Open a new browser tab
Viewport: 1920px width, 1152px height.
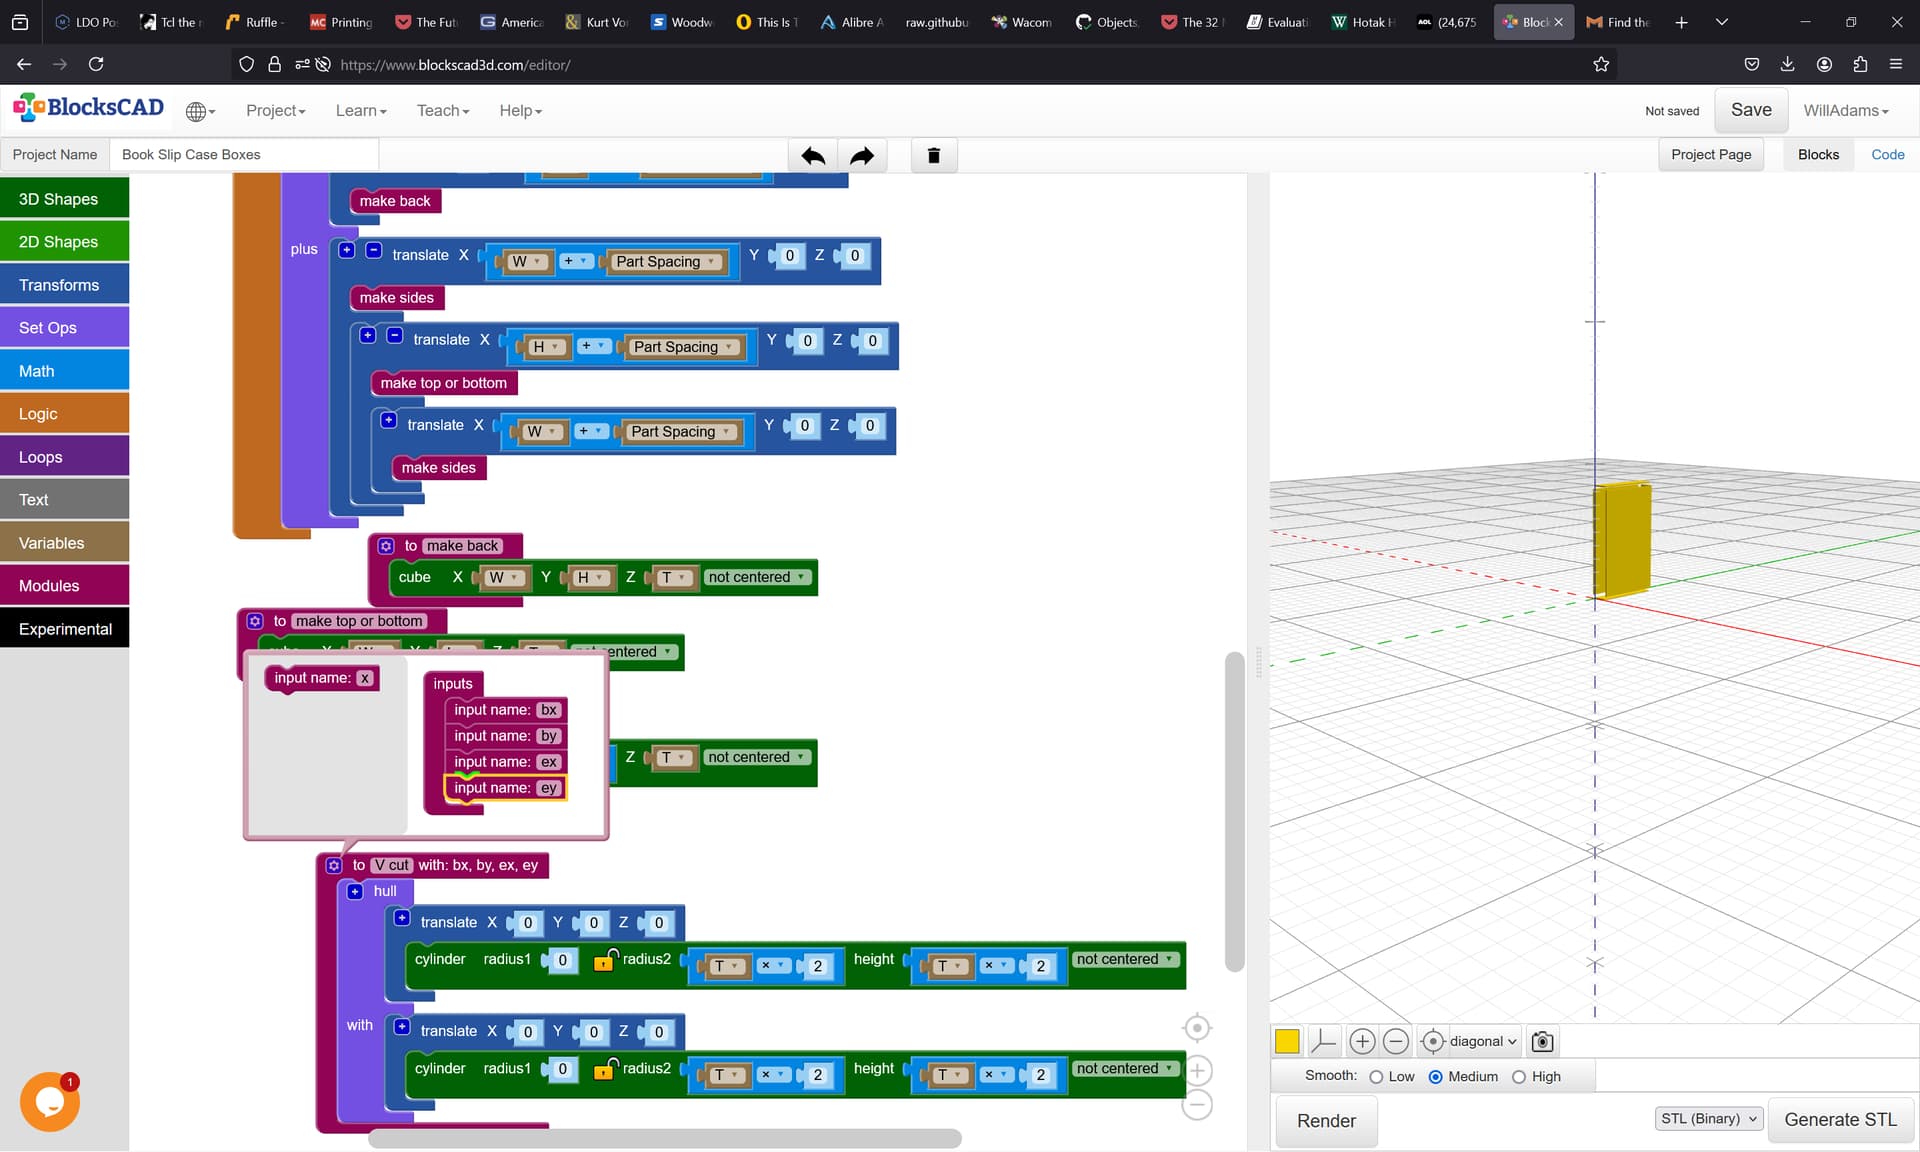click(x=1681, y=22)
